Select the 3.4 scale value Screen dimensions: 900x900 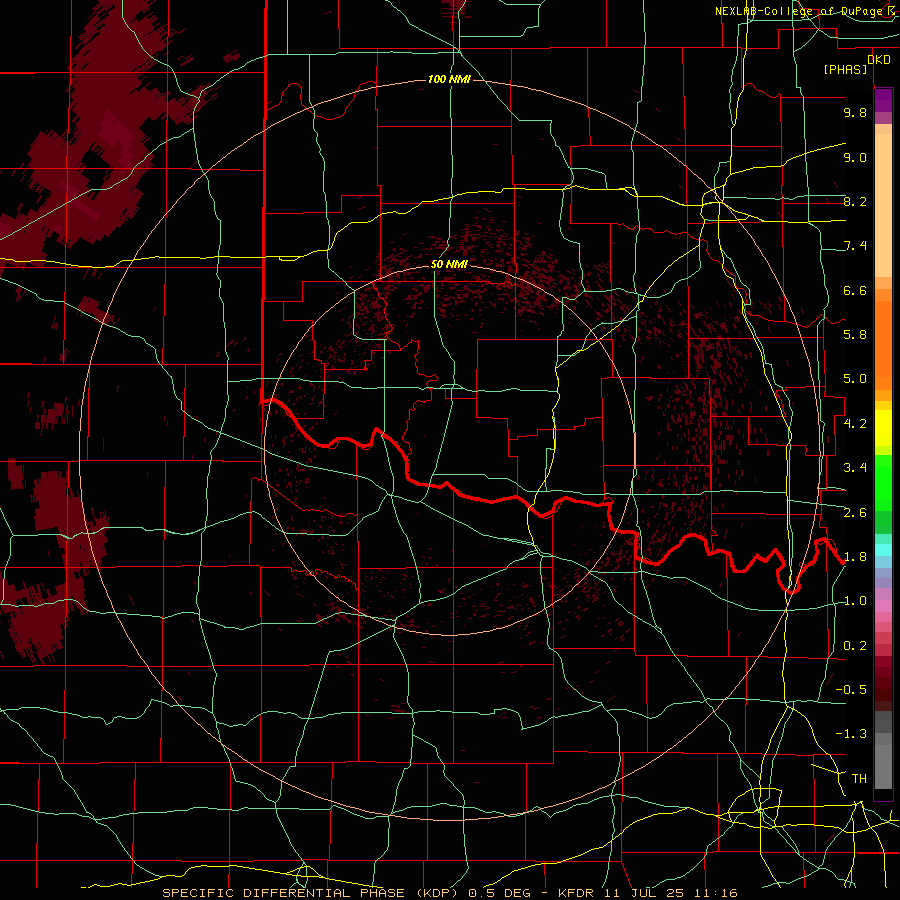point(855,468)
